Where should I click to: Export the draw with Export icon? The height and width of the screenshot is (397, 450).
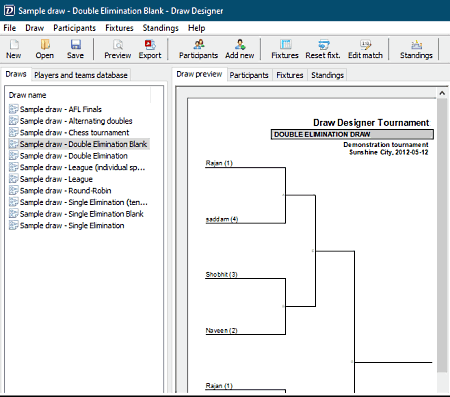(150, 49)
